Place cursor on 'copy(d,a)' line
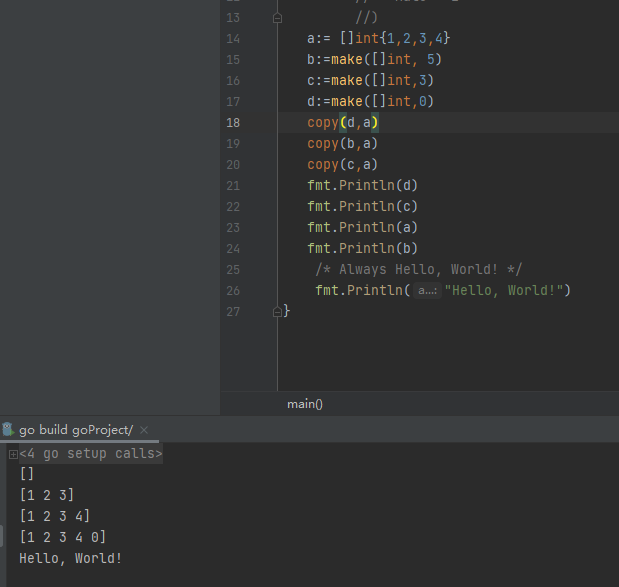 343,123
